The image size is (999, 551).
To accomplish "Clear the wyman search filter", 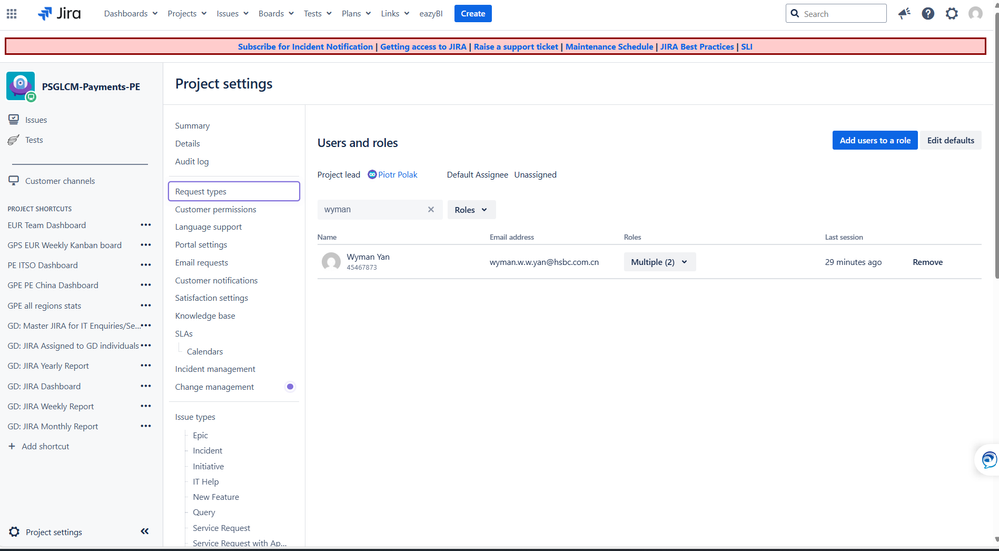I will point(431,209).
